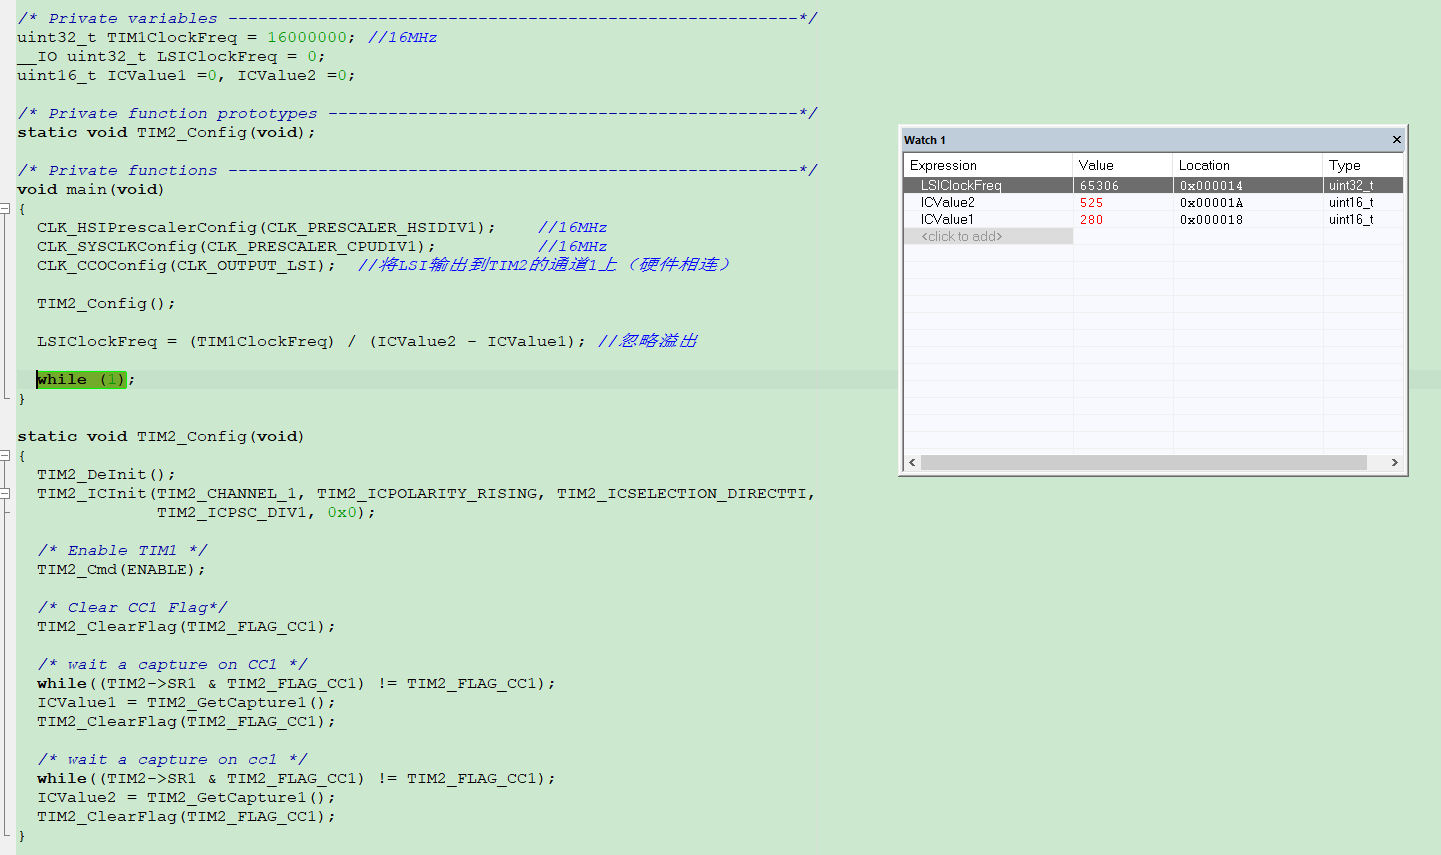Select the ICValue2 watch expression

pyautogui.click(x=947, y=202)
